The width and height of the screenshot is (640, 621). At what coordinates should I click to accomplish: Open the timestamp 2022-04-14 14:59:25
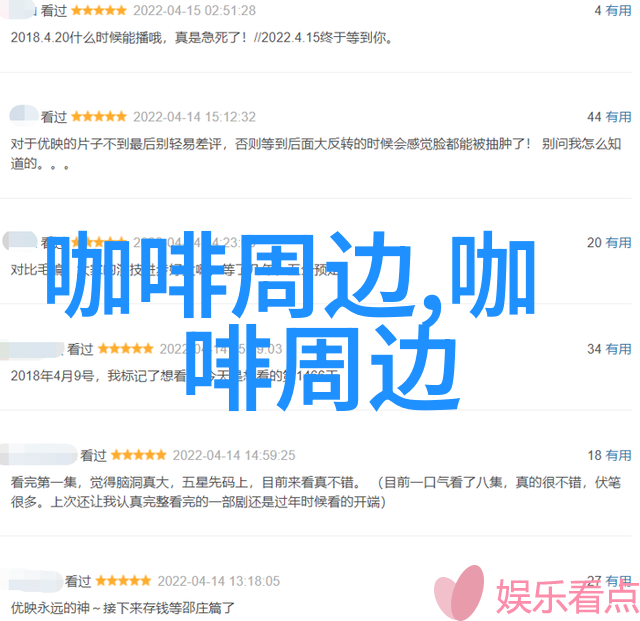pyautogui.click(x=234, y=455)
